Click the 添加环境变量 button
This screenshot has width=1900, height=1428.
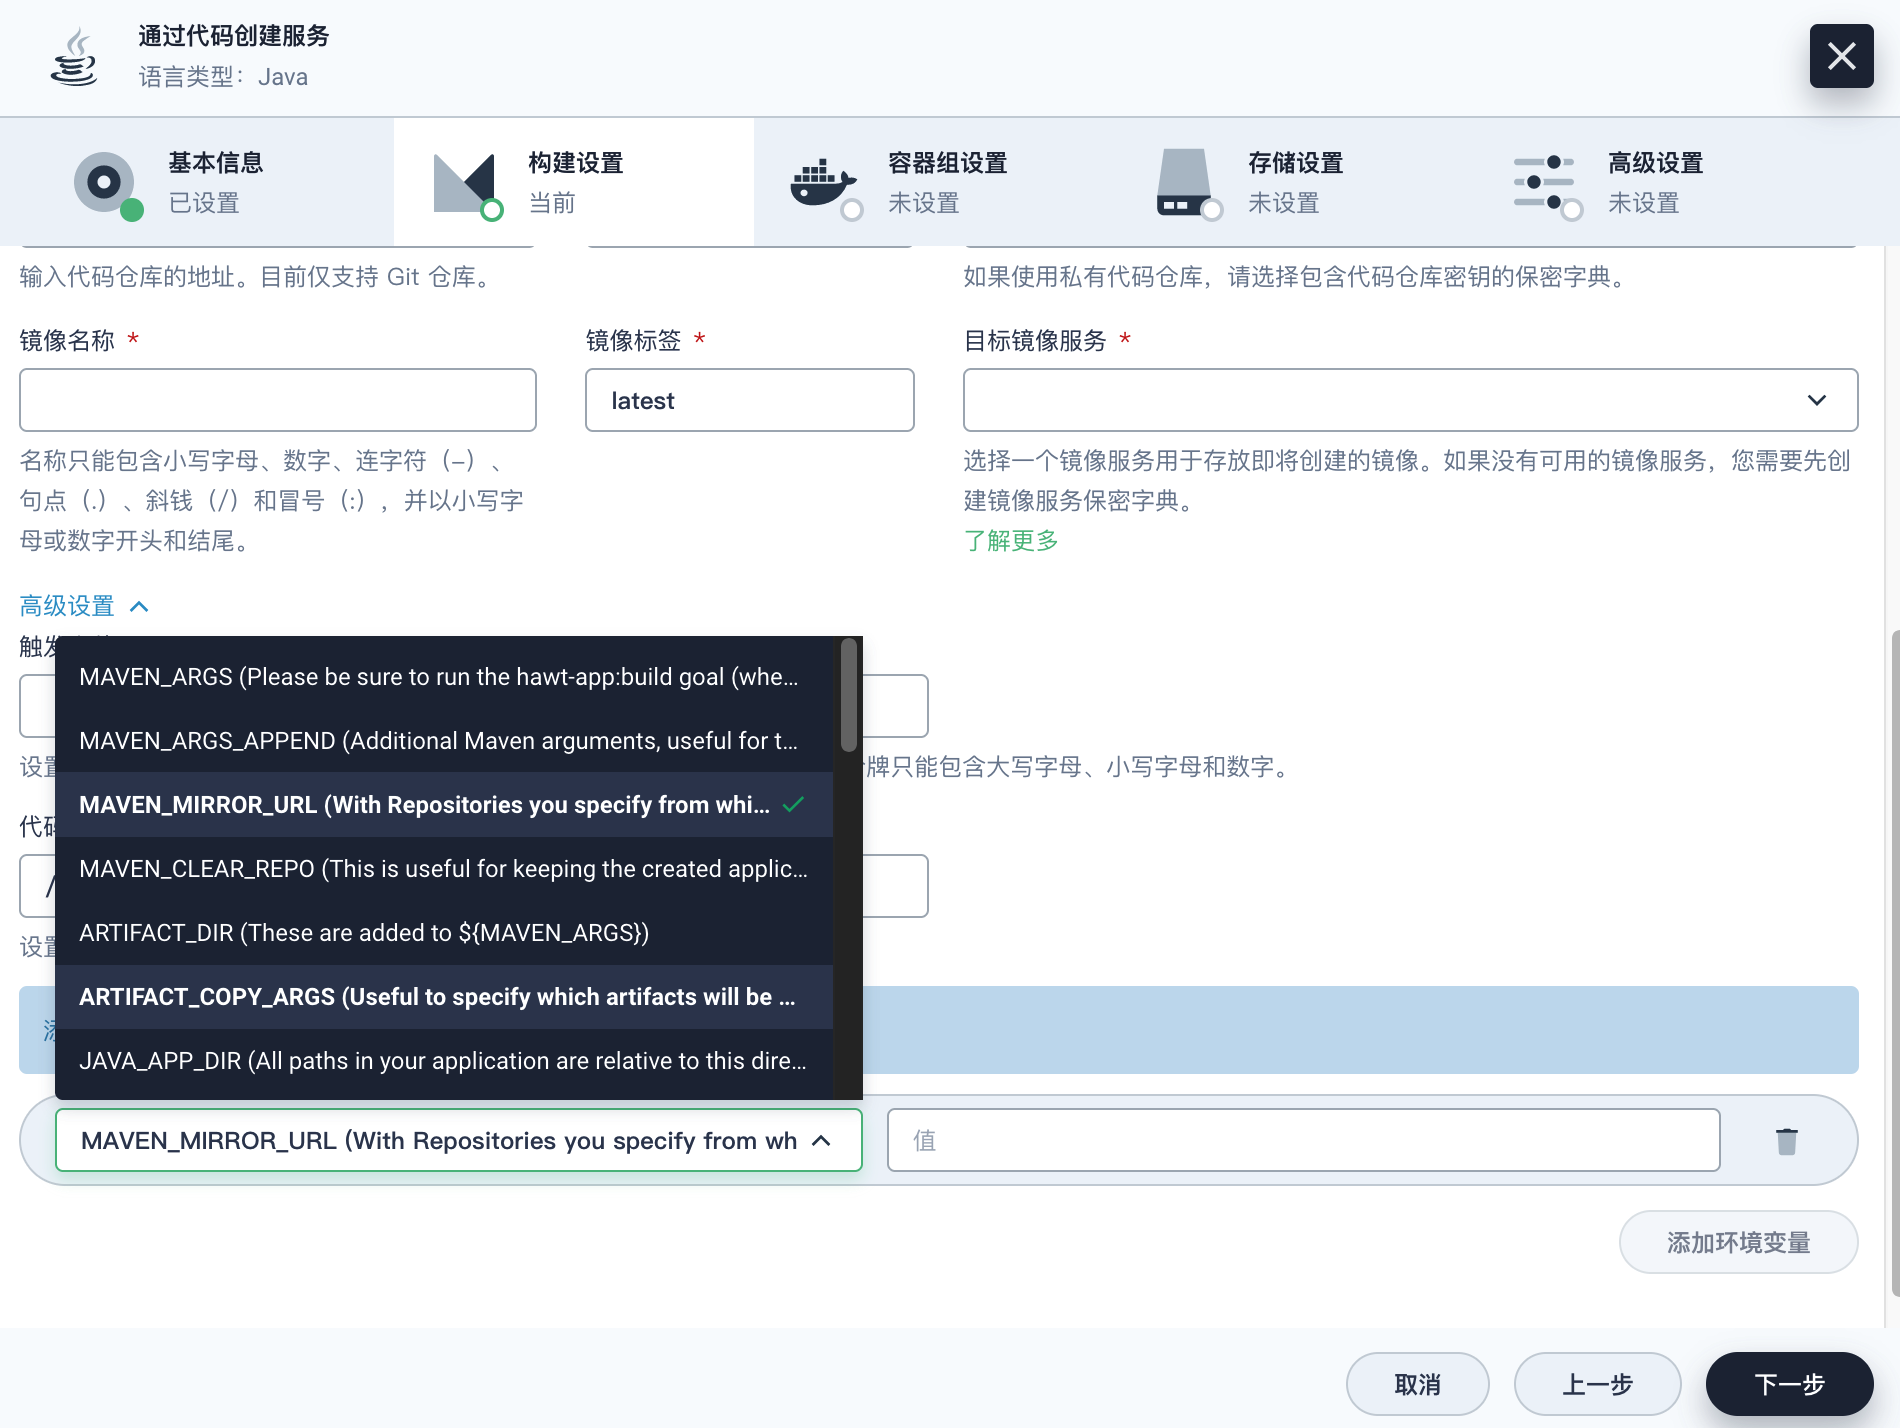pos(1739,1242)
